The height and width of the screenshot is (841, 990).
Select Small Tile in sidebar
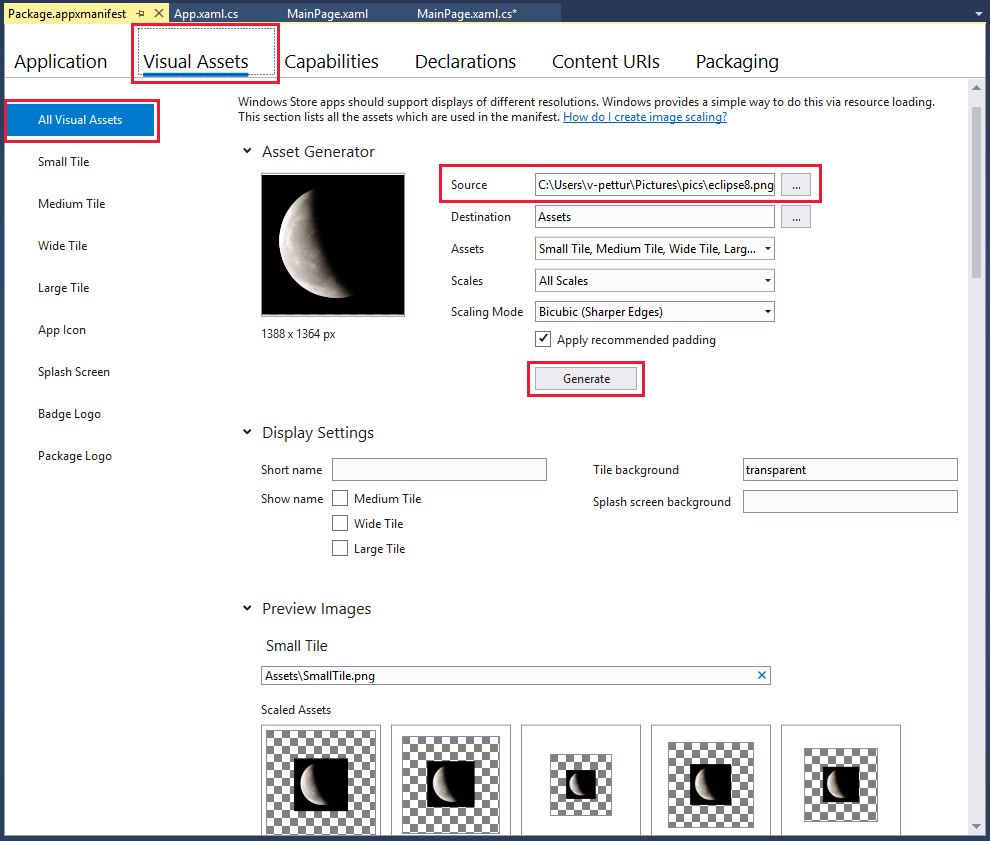[63, 162]
